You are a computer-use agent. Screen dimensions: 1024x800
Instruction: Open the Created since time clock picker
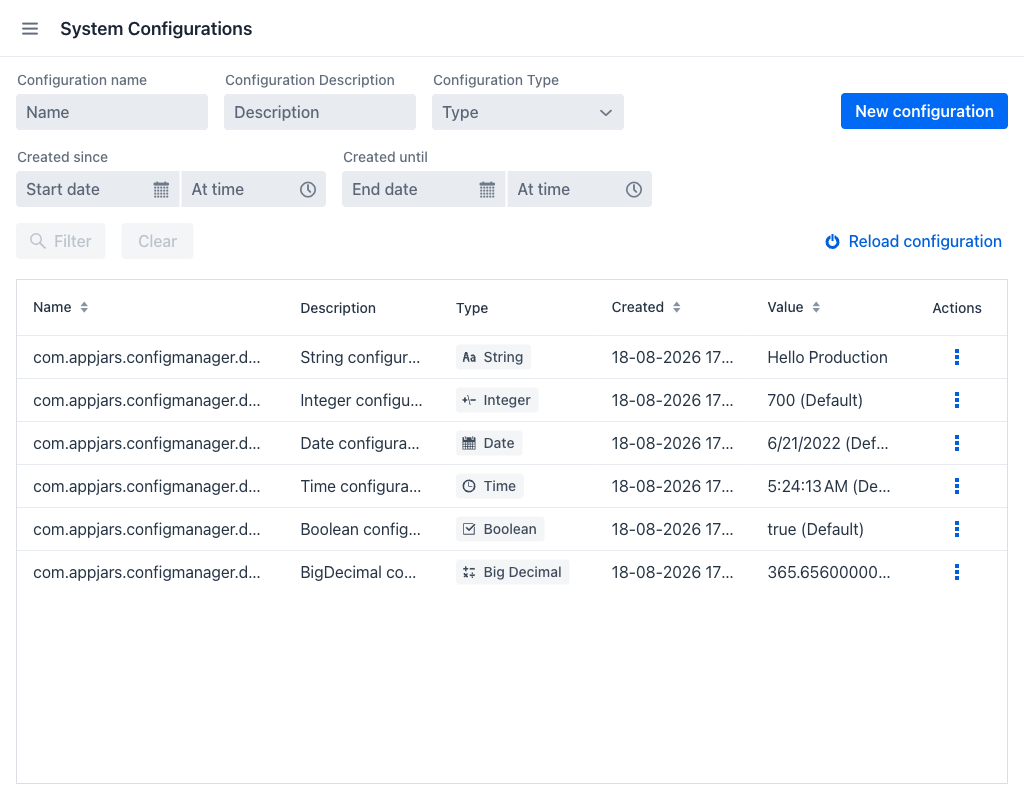click(x=308, y=190)
